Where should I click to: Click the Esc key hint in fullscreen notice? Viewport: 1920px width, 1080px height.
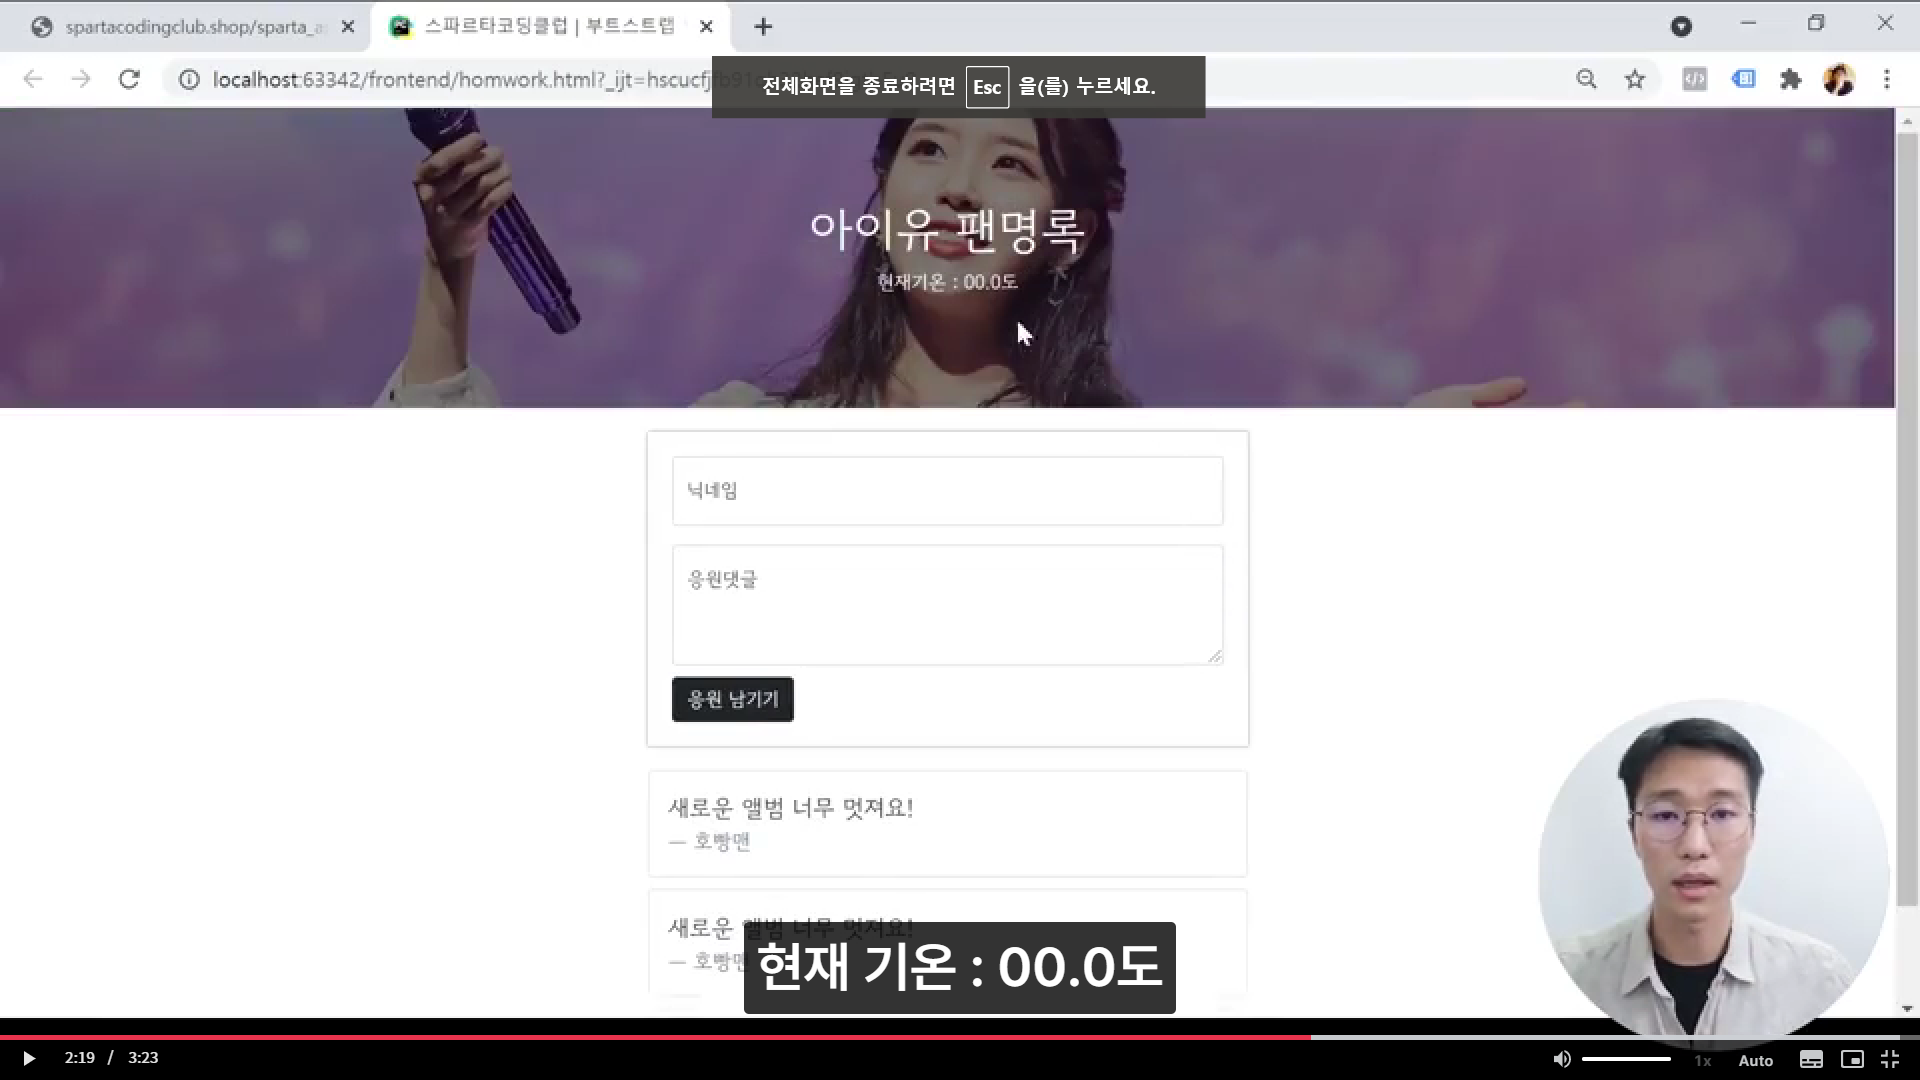[987, 87]
